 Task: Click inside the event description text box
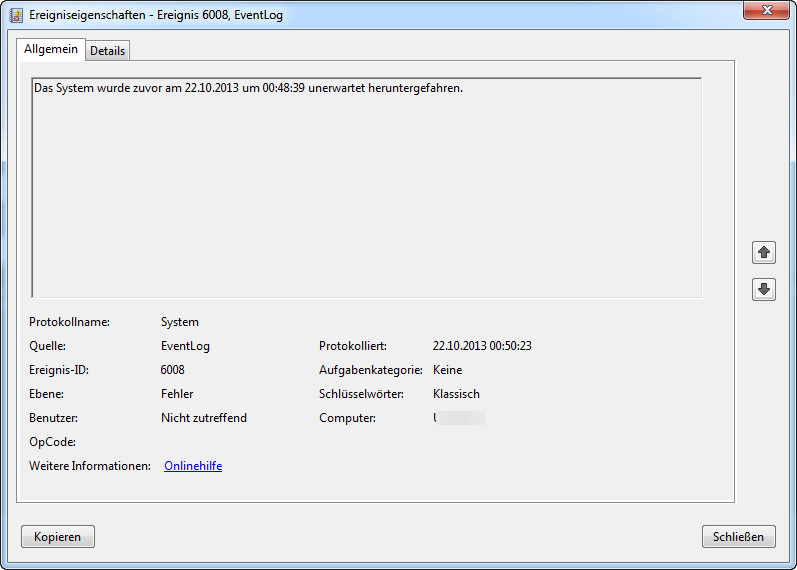click(x=366, y=200)
